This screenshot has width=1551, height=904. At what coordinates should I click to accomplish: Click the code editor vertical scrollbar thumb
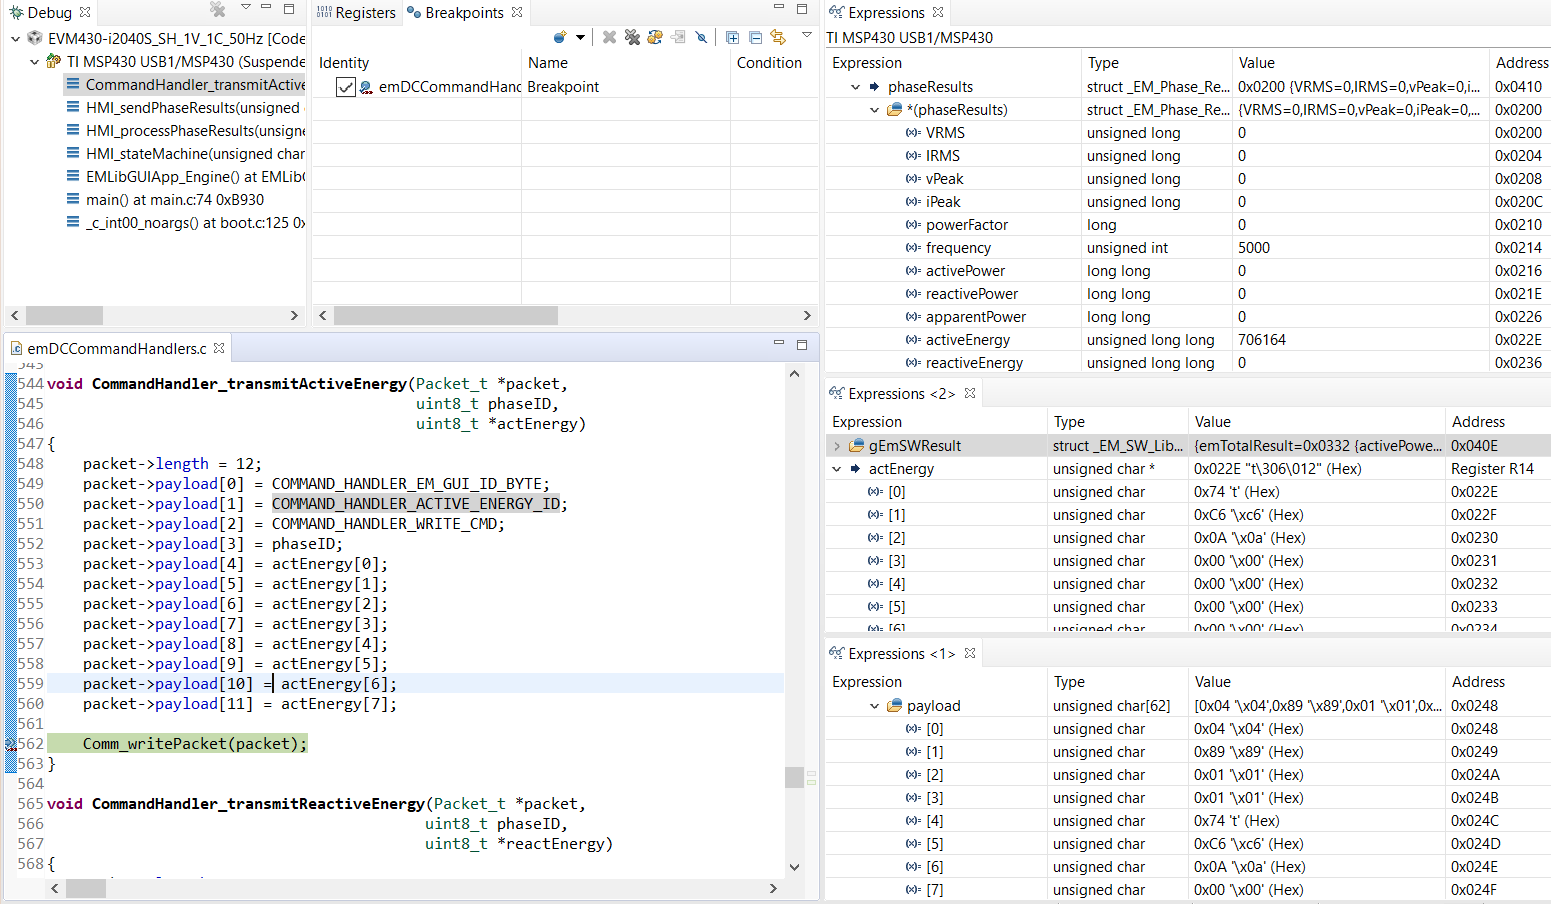[x=794, y=777]
